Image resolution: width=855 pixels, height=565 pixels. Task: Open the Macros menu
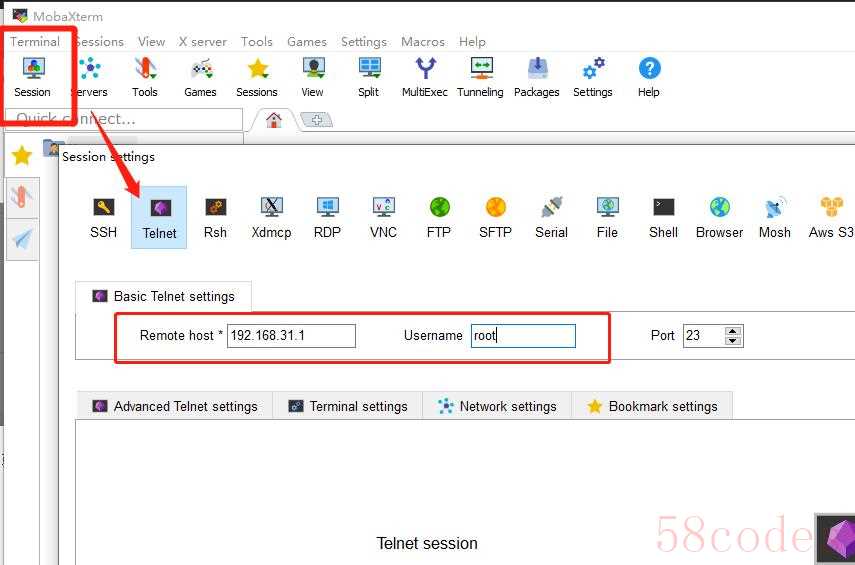pos(423,41)
